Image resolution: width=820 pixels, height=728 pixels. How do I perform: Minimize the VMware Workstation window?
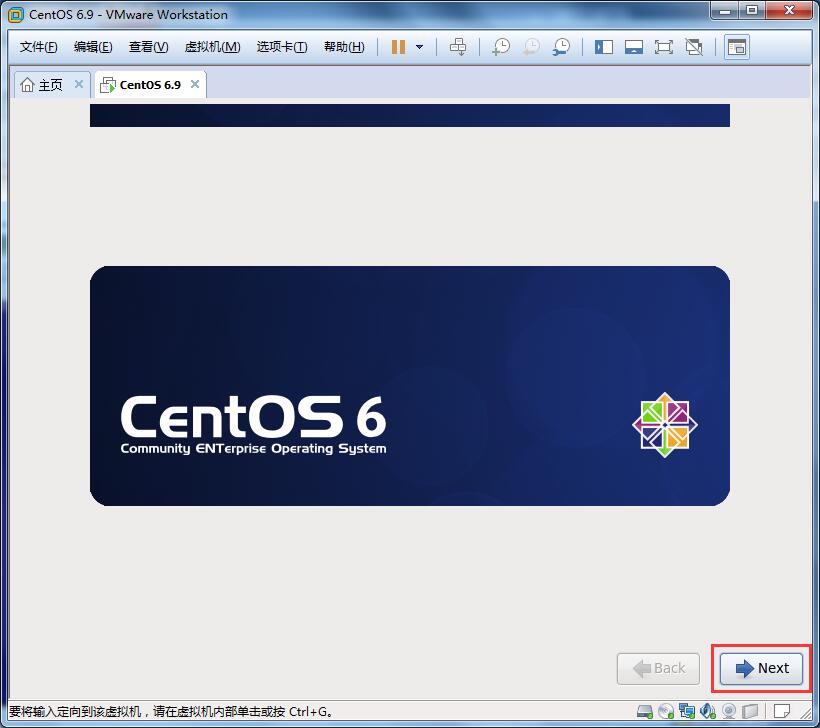[x=725, y=11]
